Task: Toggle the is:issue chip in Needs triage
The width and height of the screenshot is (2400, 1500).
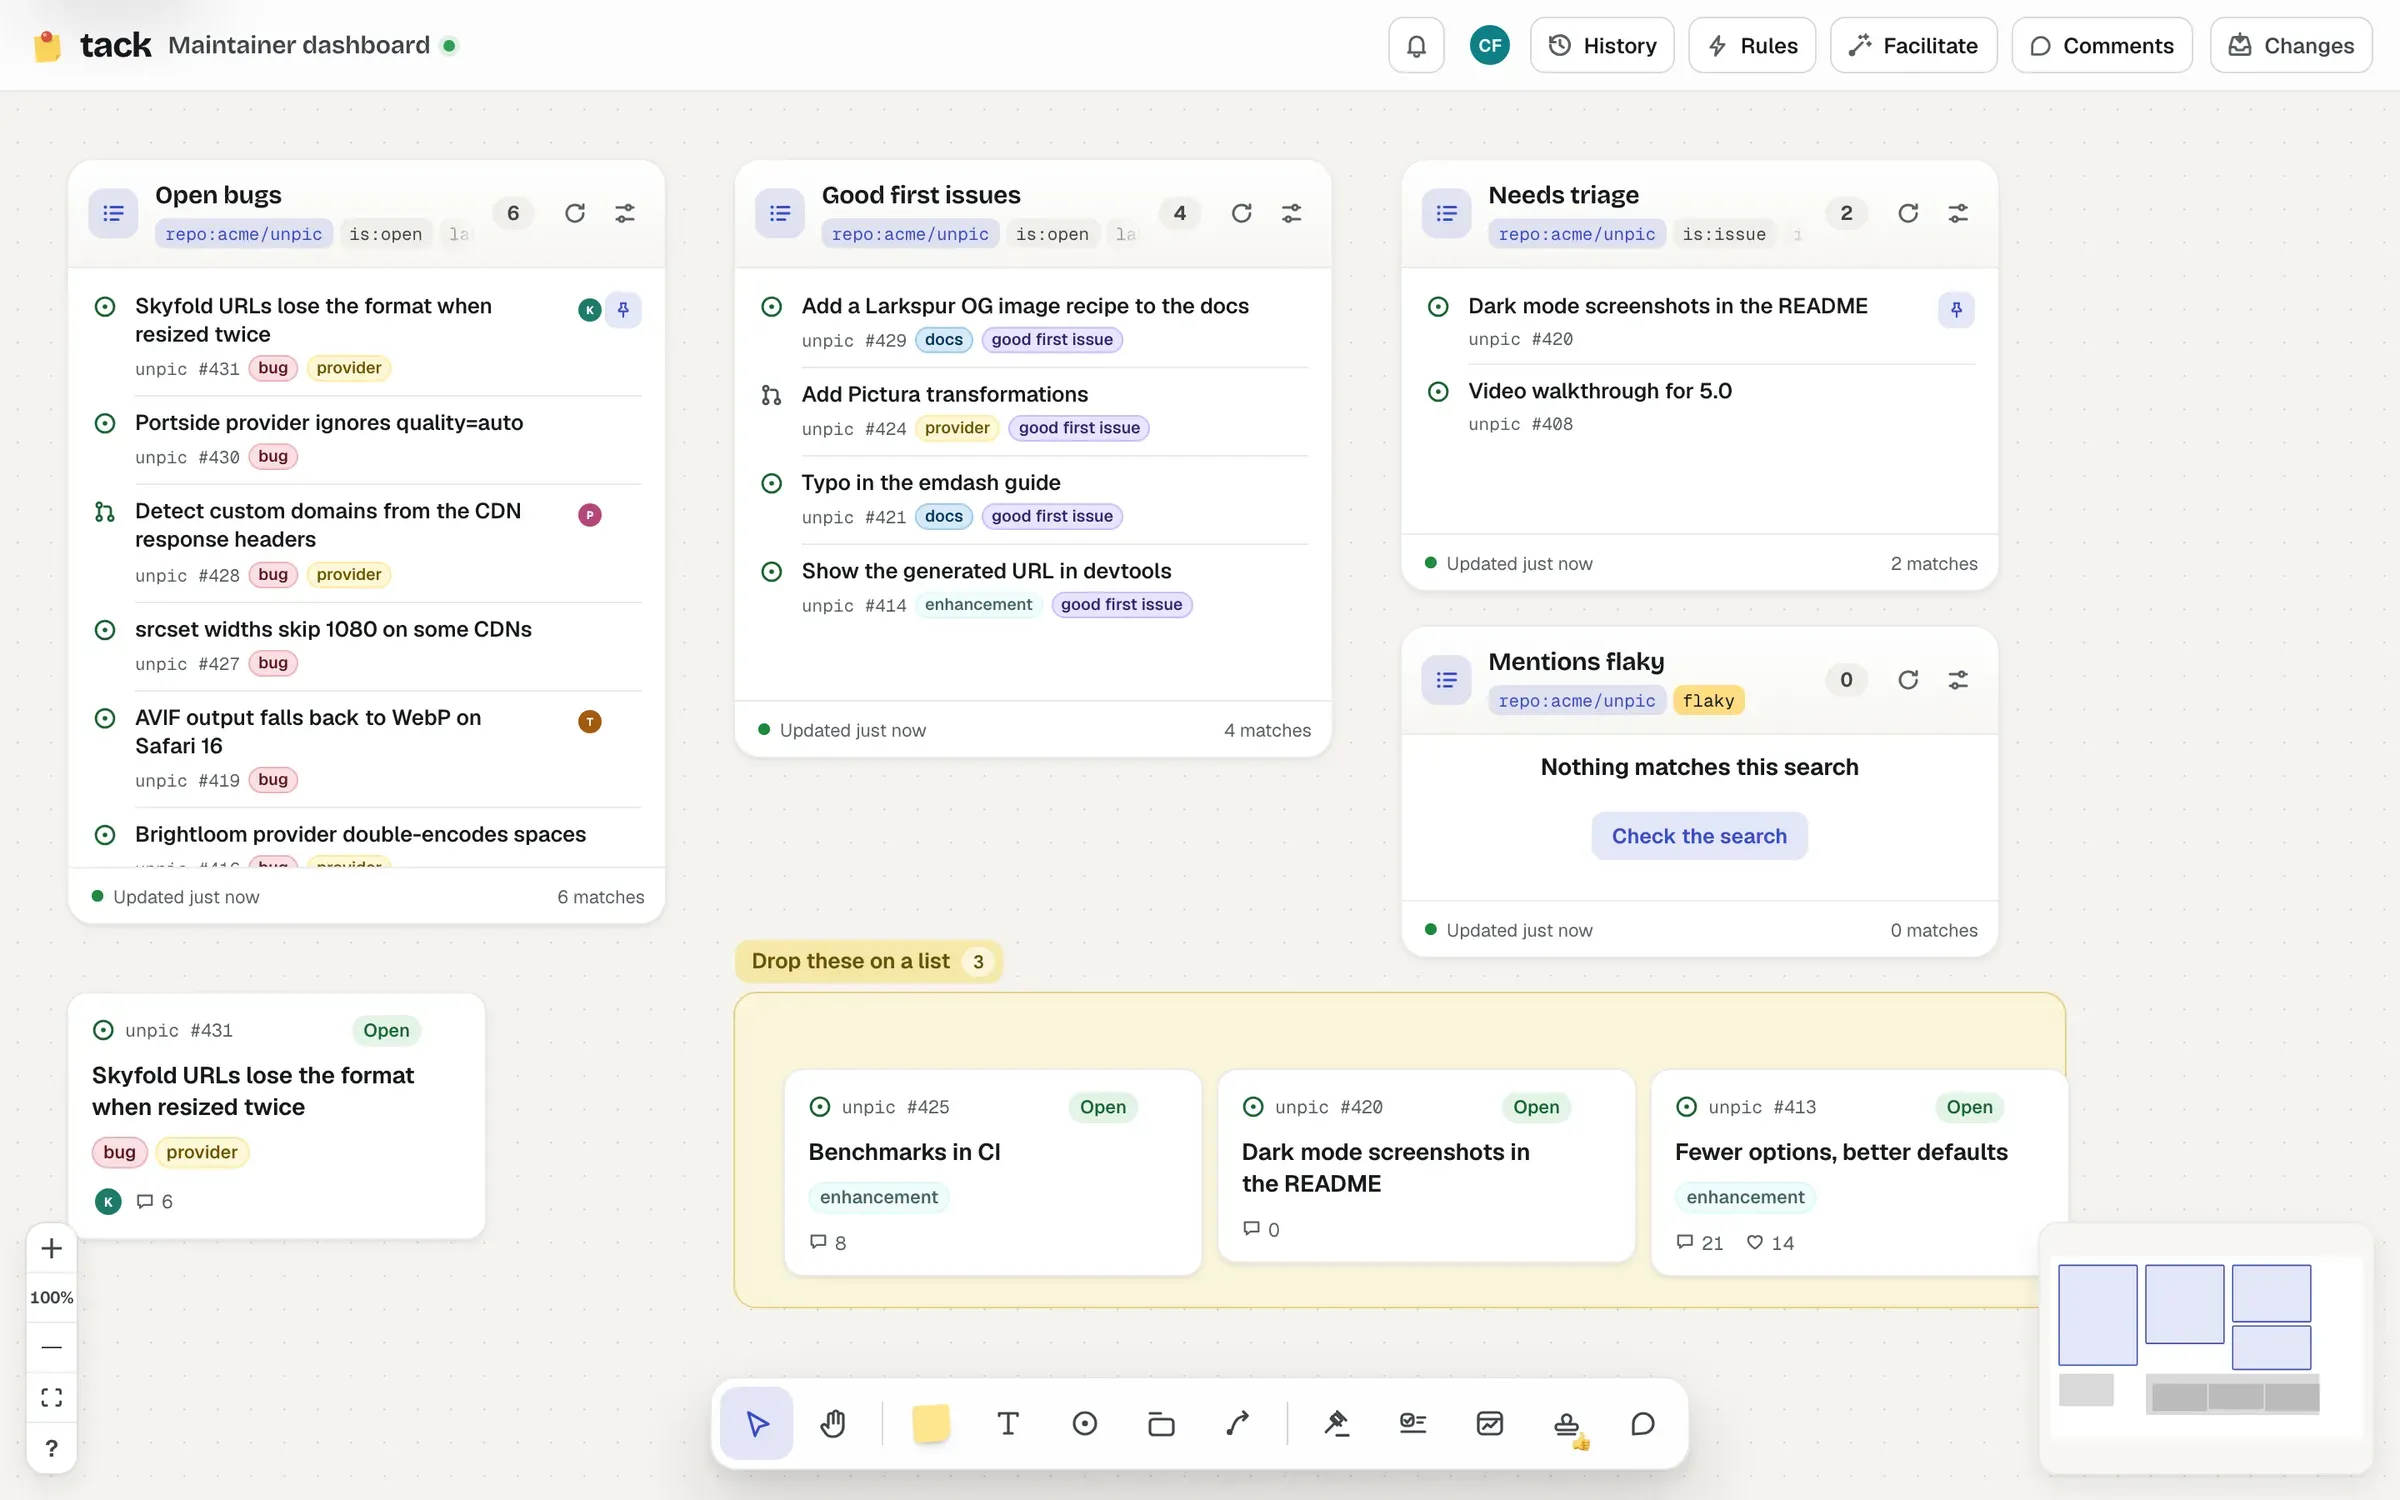Action: [1724, 234]
